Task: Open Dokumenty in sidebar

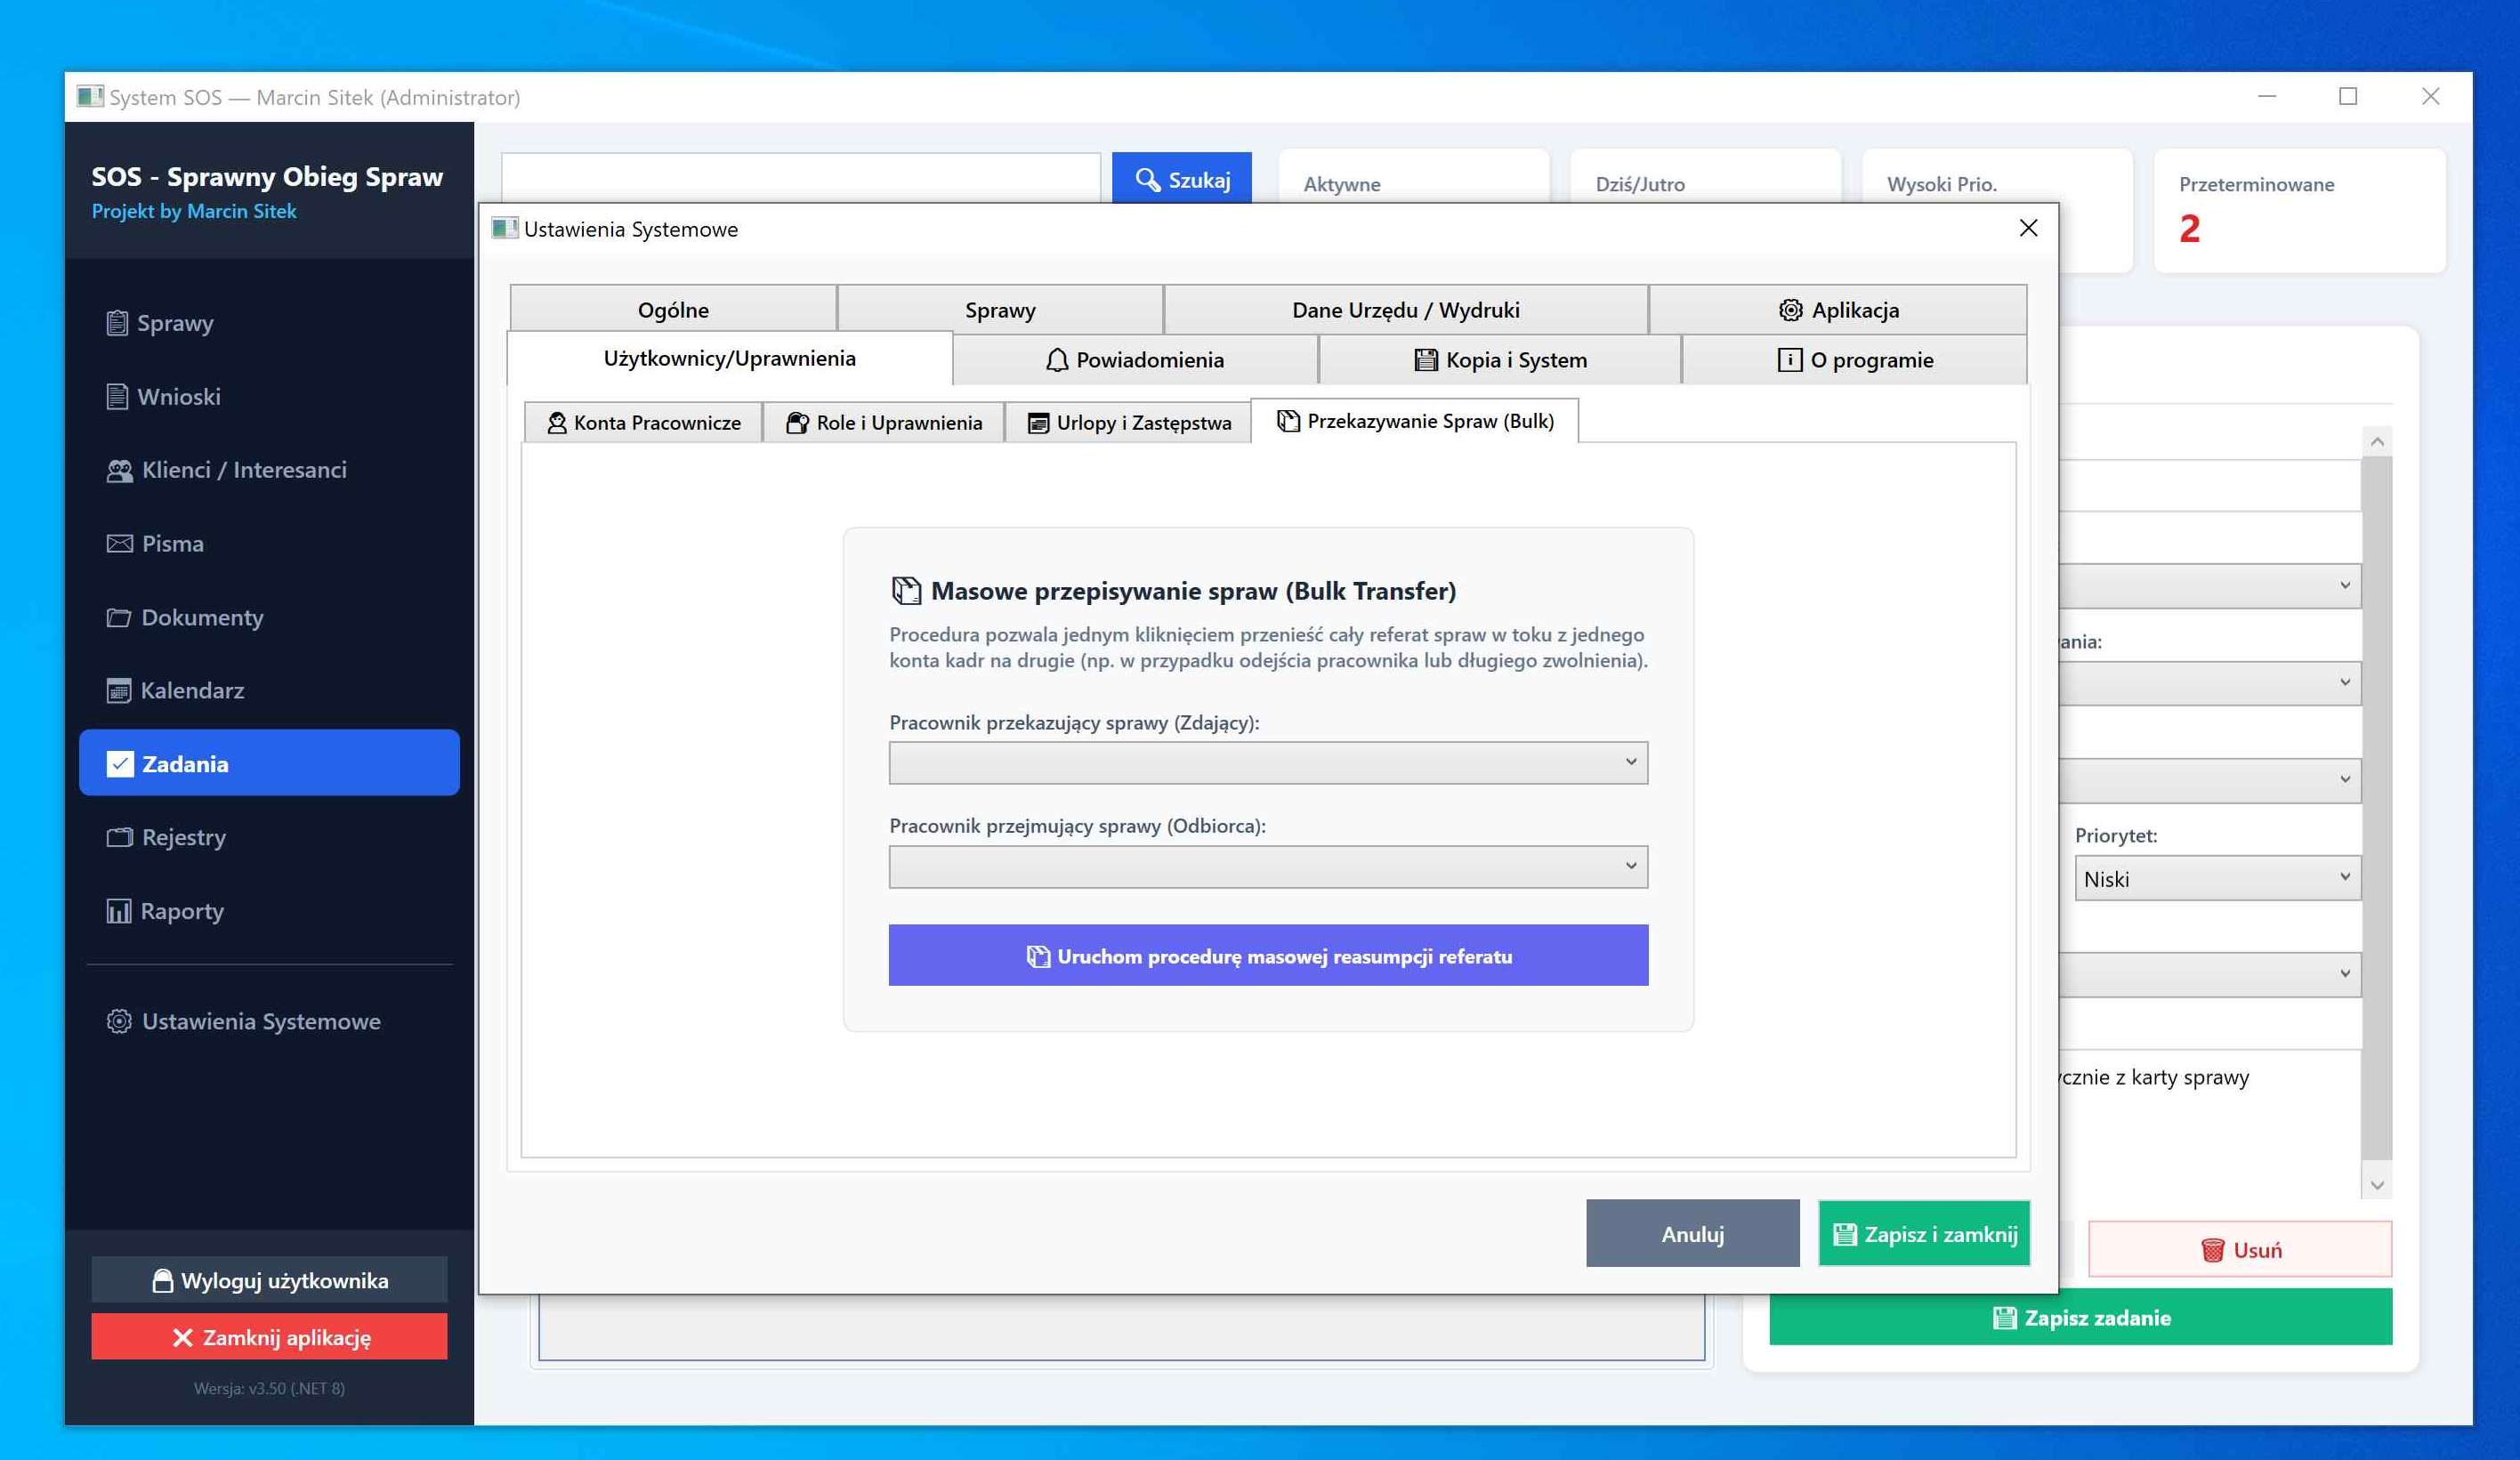Action: (269, 617)
